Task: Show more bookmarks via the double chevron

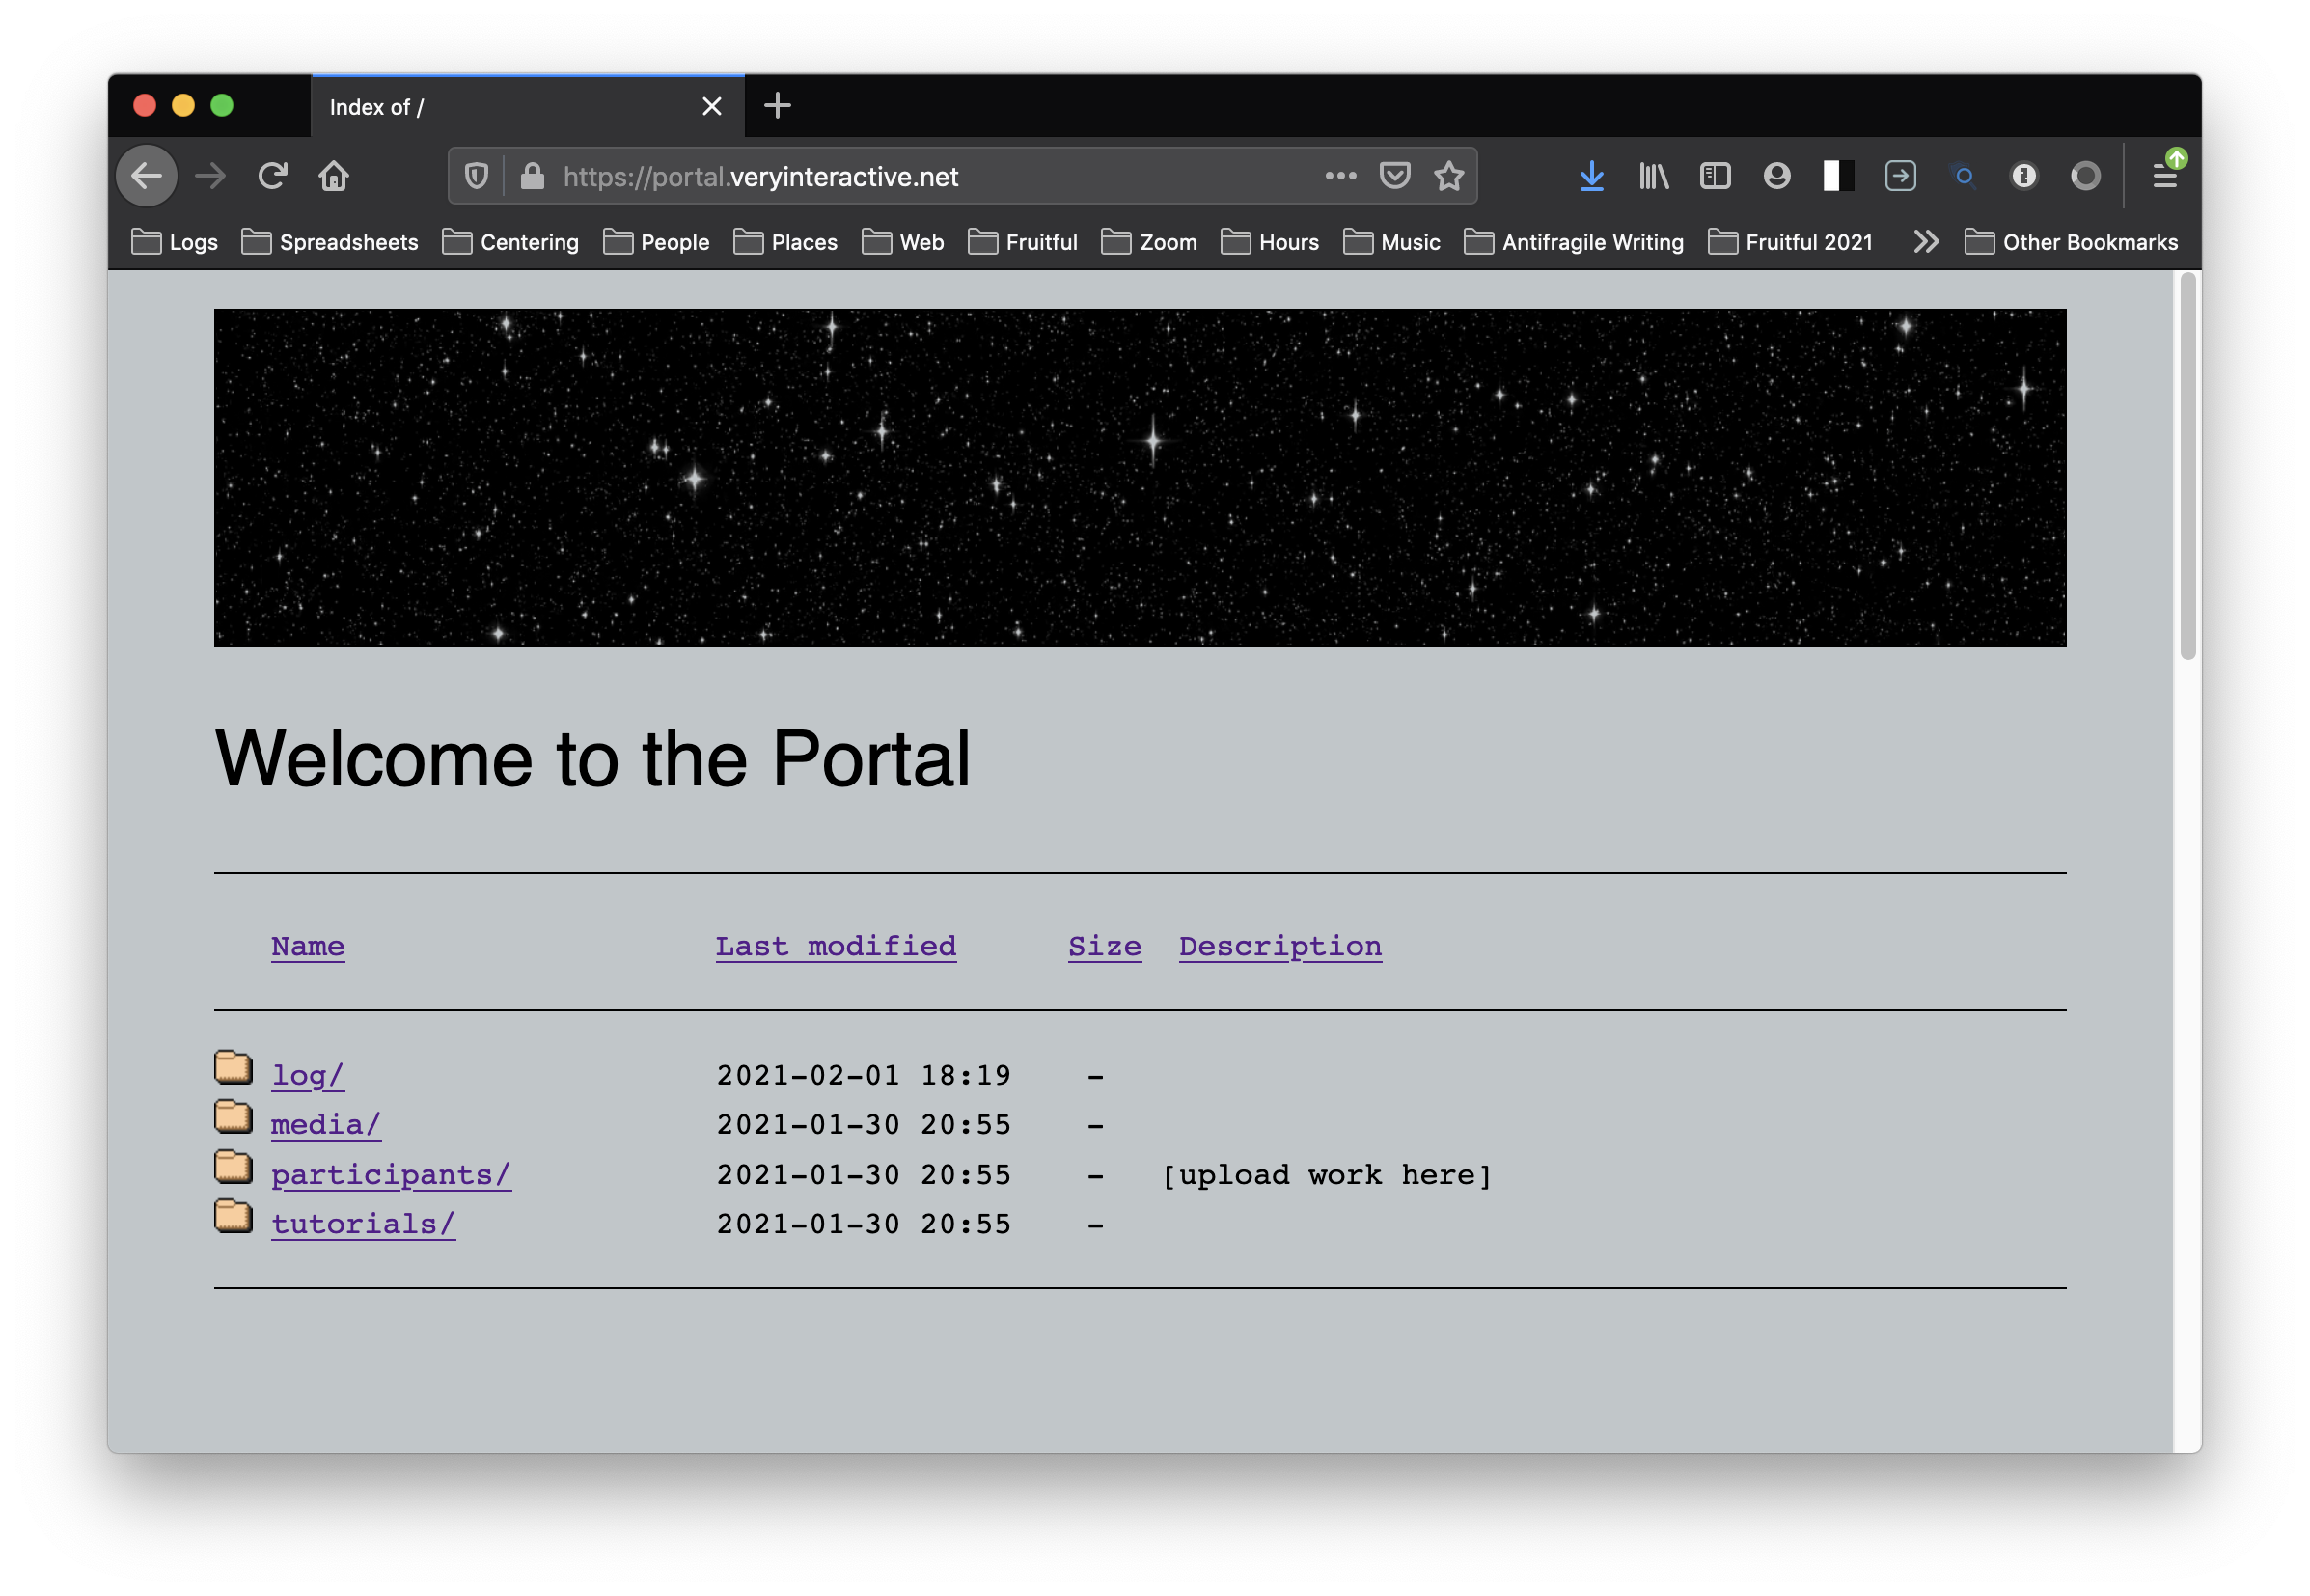Action: point(1926,243)
